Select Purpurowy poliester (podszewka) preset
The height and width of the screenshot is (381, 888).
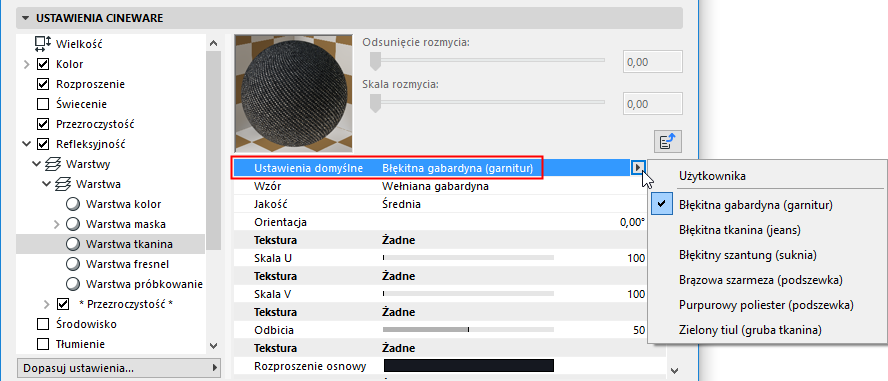coord(766,305)
